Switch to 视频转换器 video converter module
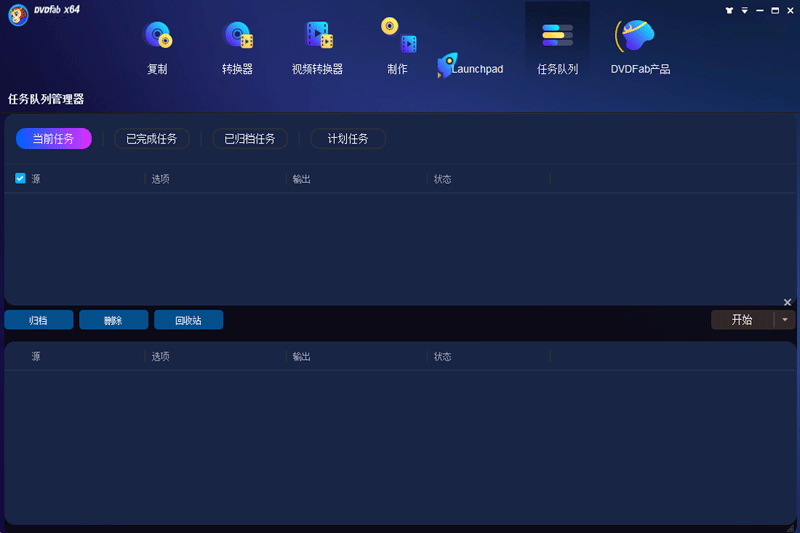 [x=317, y=47]
